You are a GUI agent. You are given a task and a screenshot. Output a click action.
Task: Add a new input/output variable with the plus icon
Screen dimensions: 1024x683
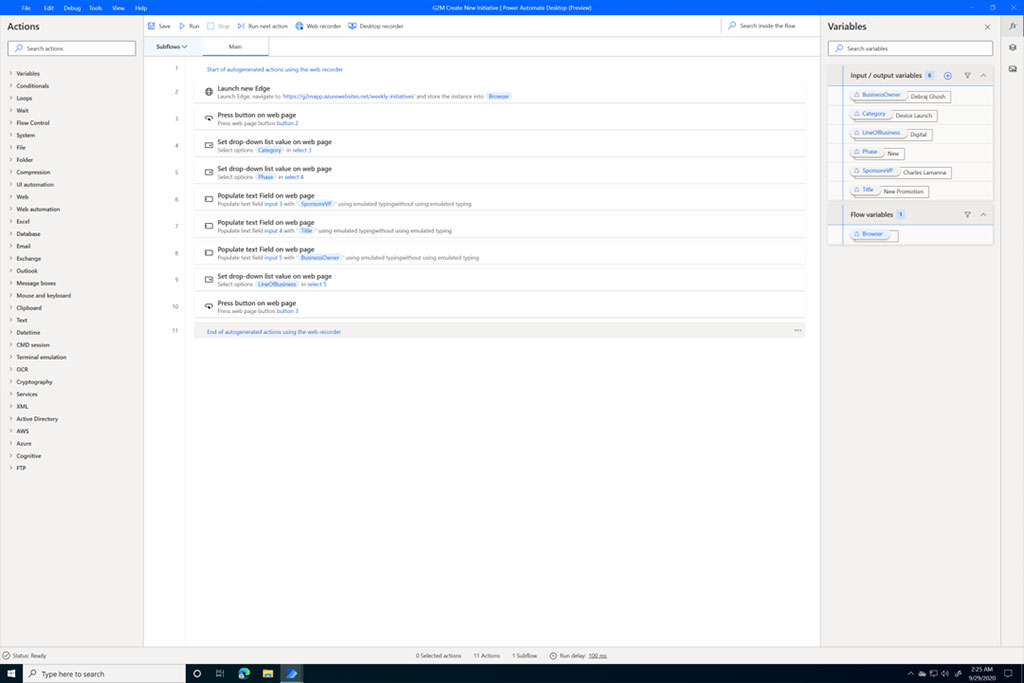[x=947, y=75]
